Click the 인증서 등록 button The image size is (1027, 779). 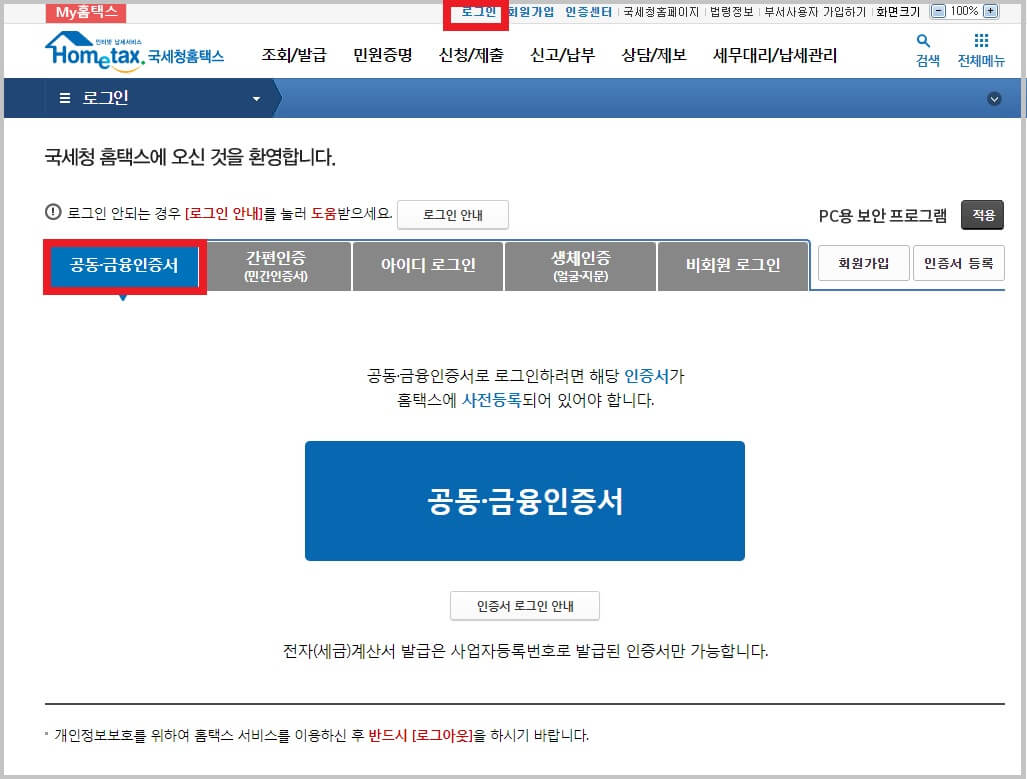(959, 262)
